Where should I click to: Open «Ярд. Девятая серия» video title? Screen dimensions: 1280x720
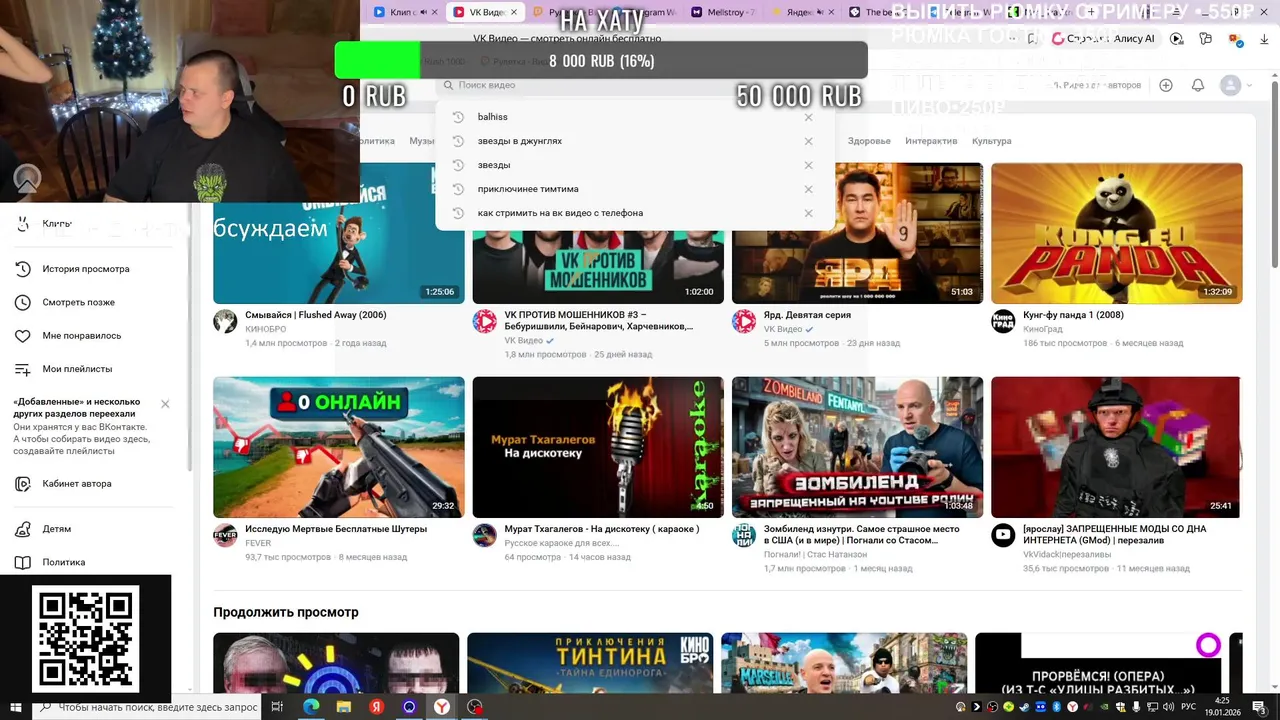[x=807, y=315]
